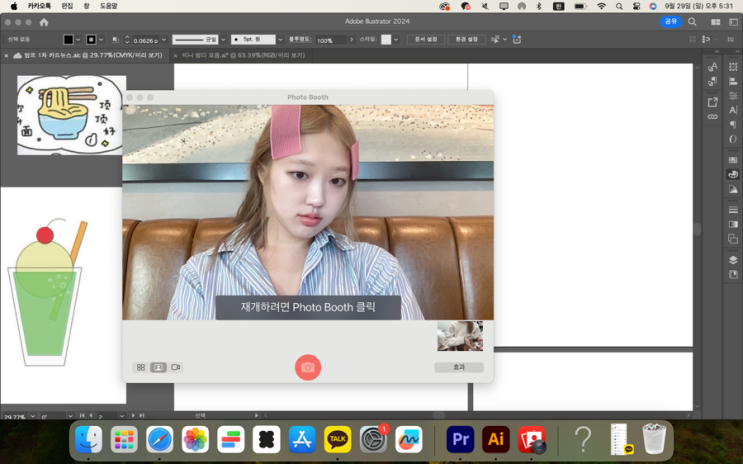
Task: Open the Character panel icon
Action: tap(733, 110)
